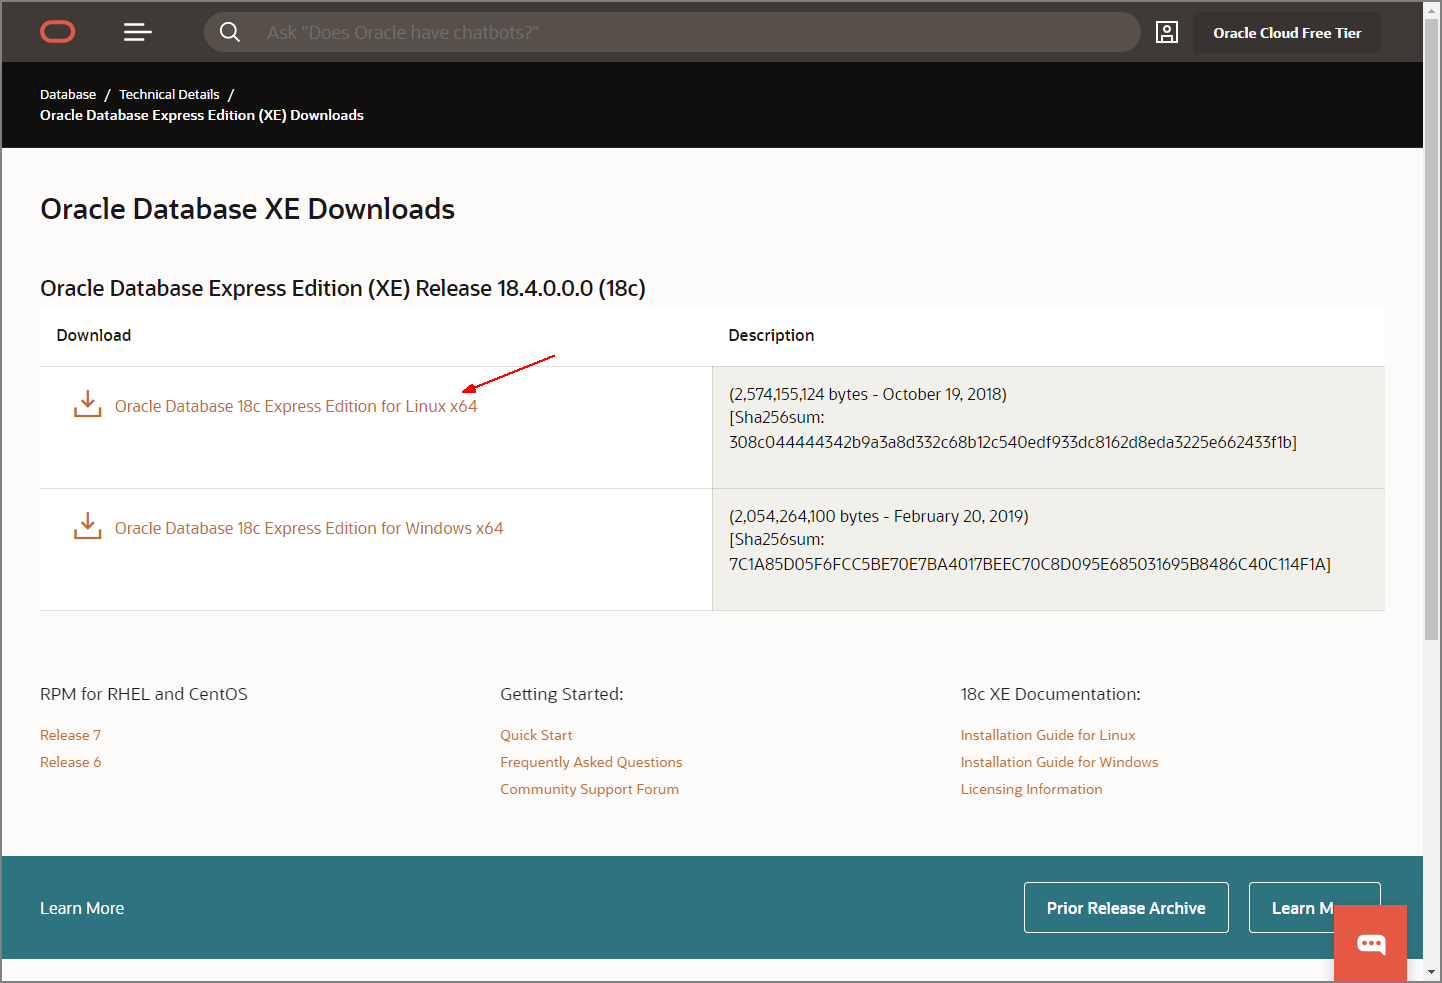This screenshot has height=983, width=1442.
Task: Click the Windows Sha256sum hash text
Action: [x=1029, y=564]
